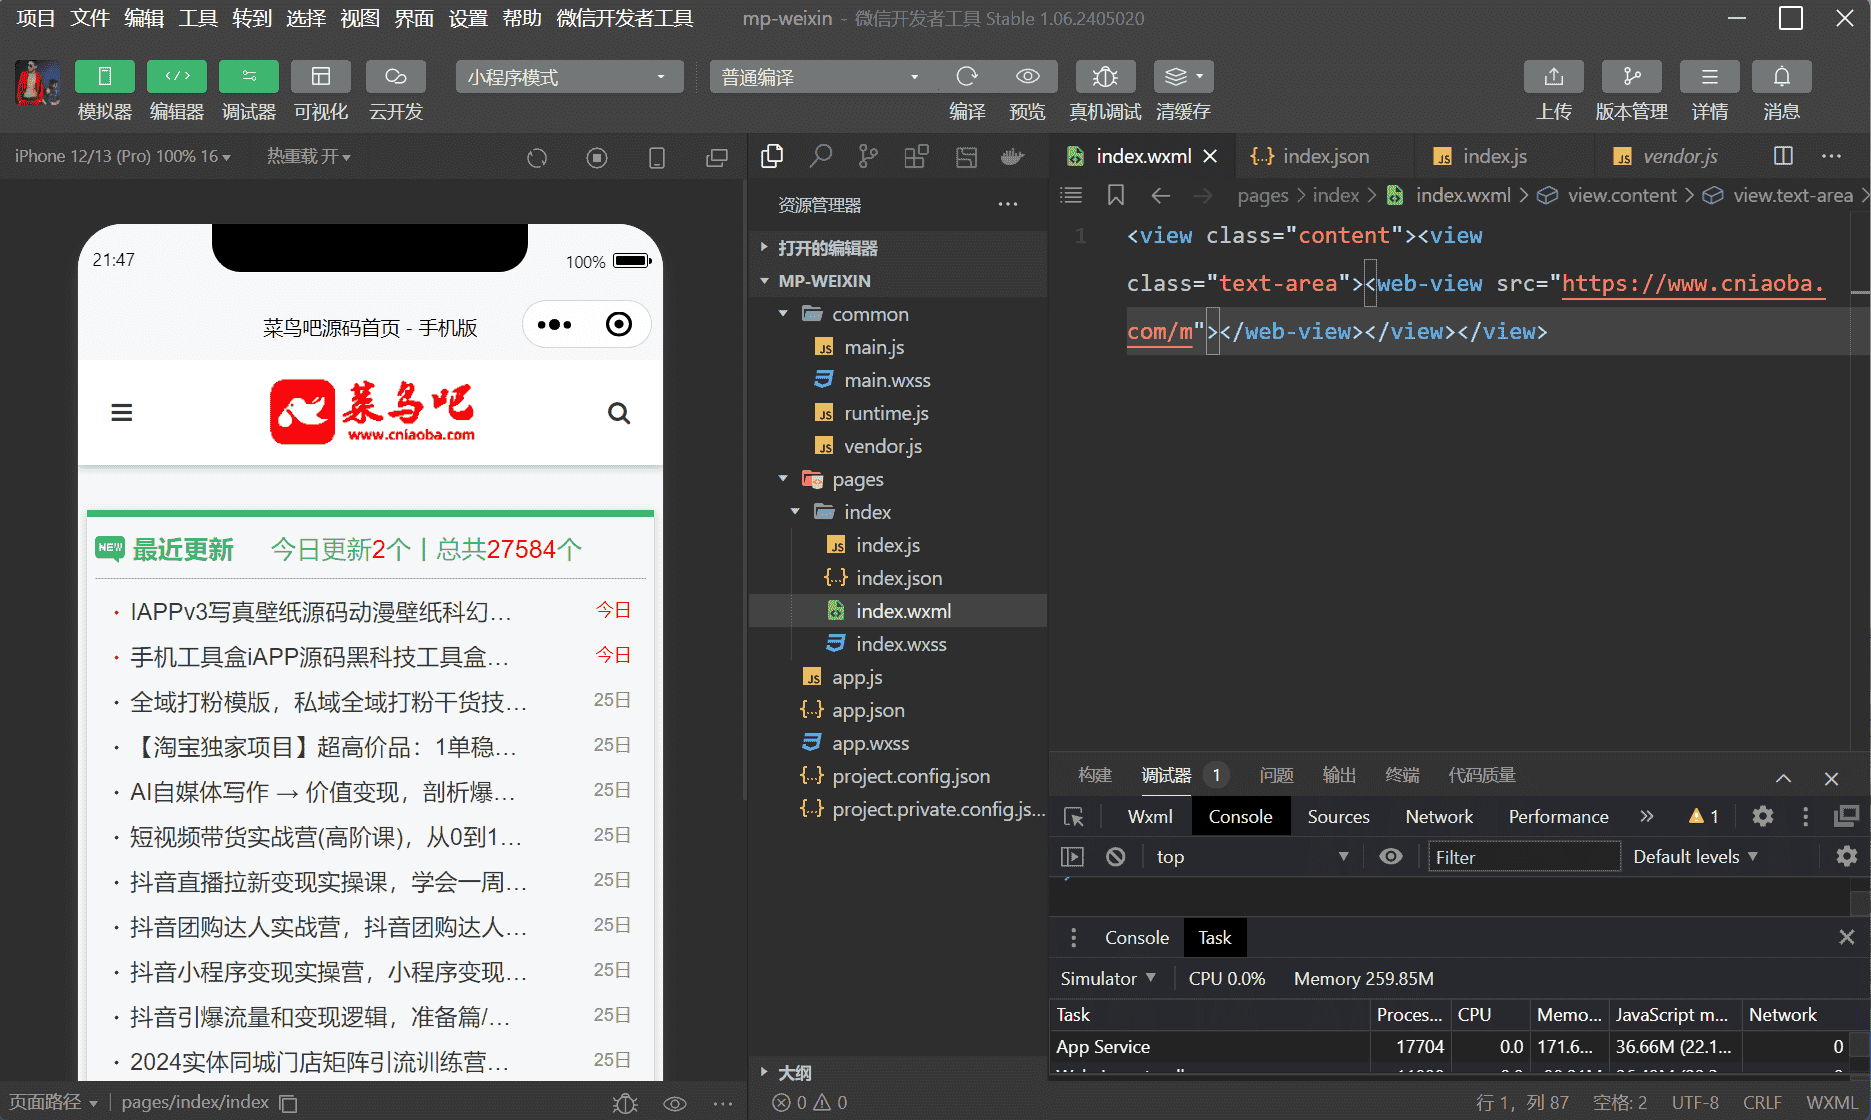Open the Default levels dropdown

coord(1695,857)
